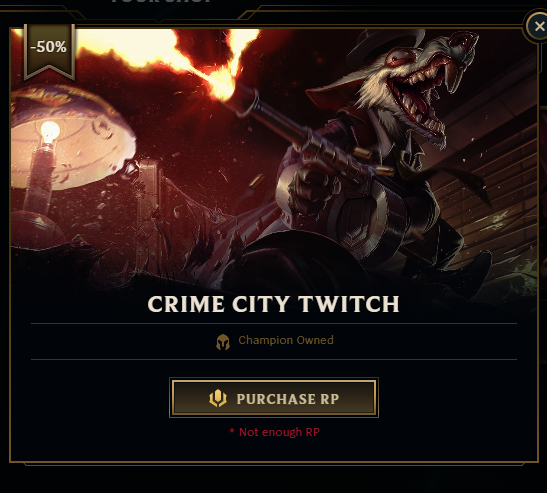Click the divider line above Purchase RP
Viewport: 547px width, 493px height.
[x=274, y=359]
